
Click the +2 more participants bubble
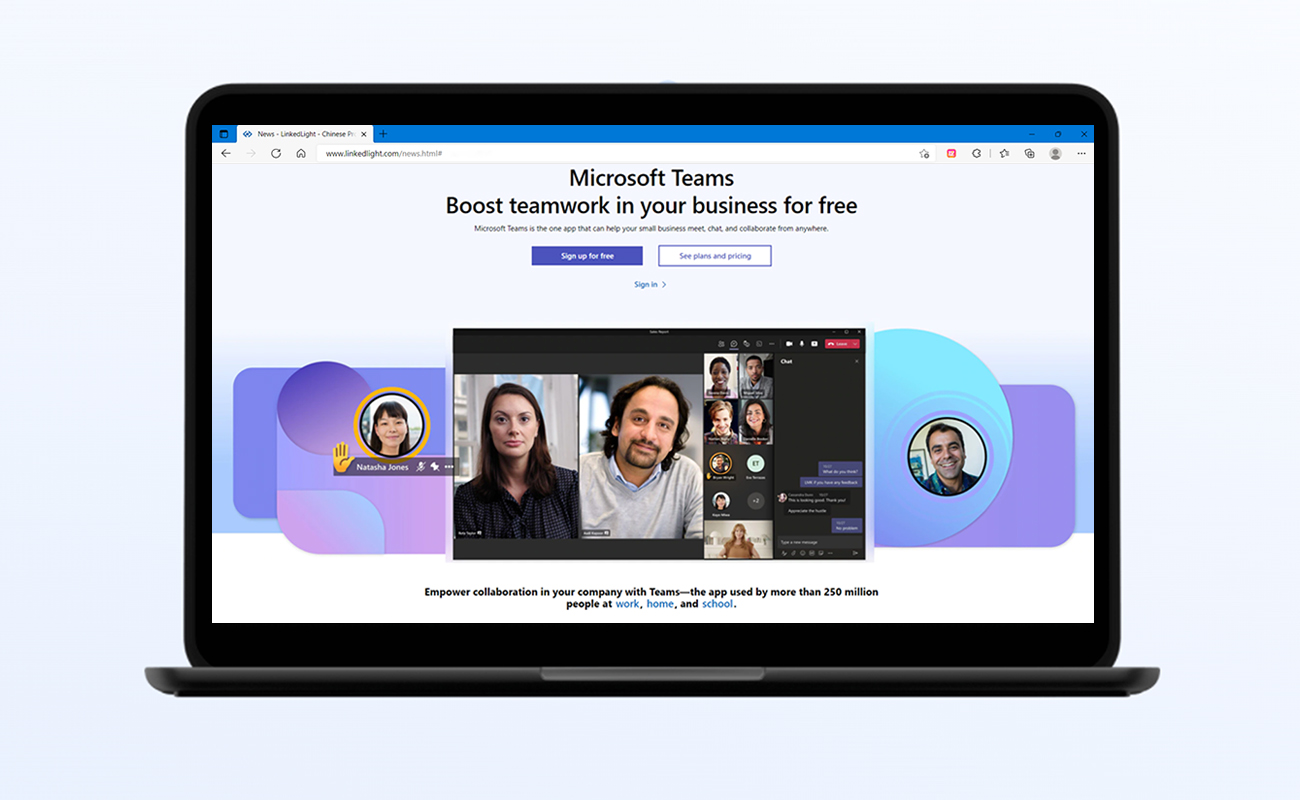coord(756,500)
